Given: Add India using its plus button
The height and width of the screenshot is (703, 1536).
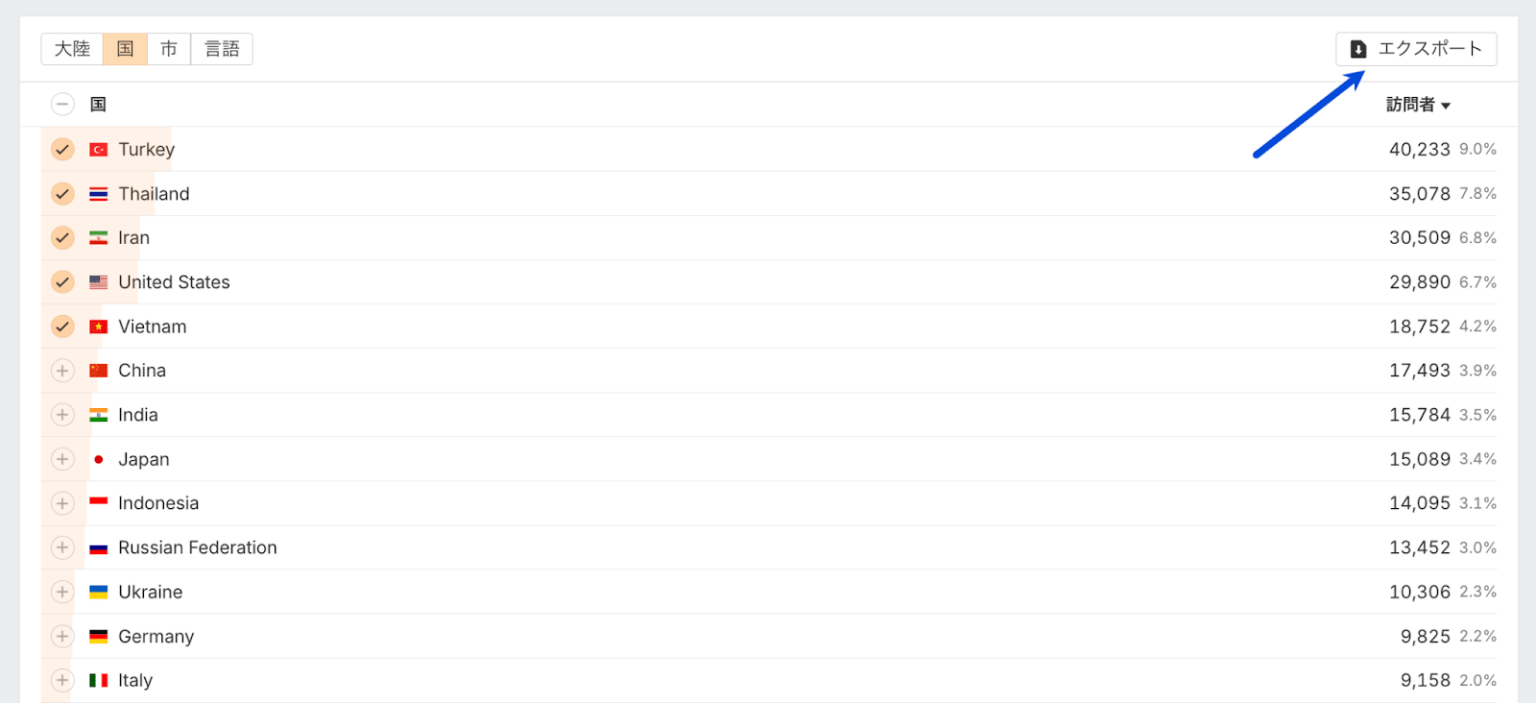Looking at the screenshot, I should point(63,415).
